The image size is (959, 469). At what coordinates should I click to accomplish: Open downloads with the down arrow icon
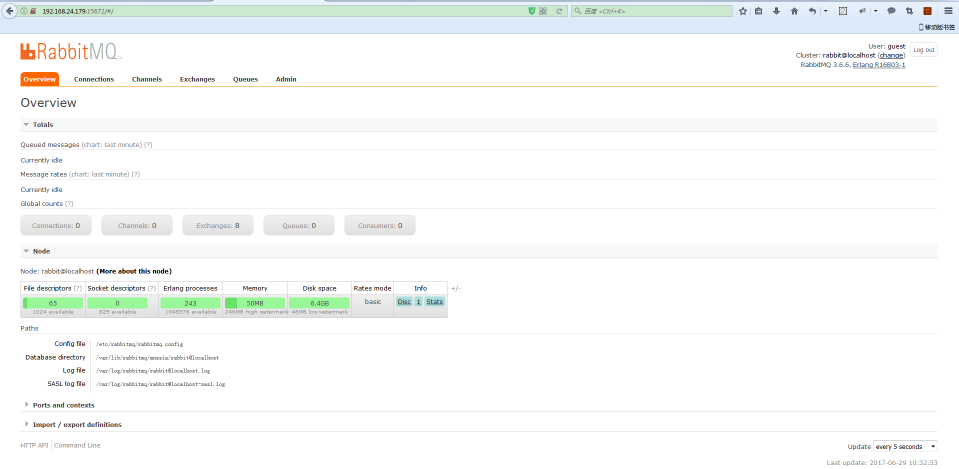(x=776, y=11)
